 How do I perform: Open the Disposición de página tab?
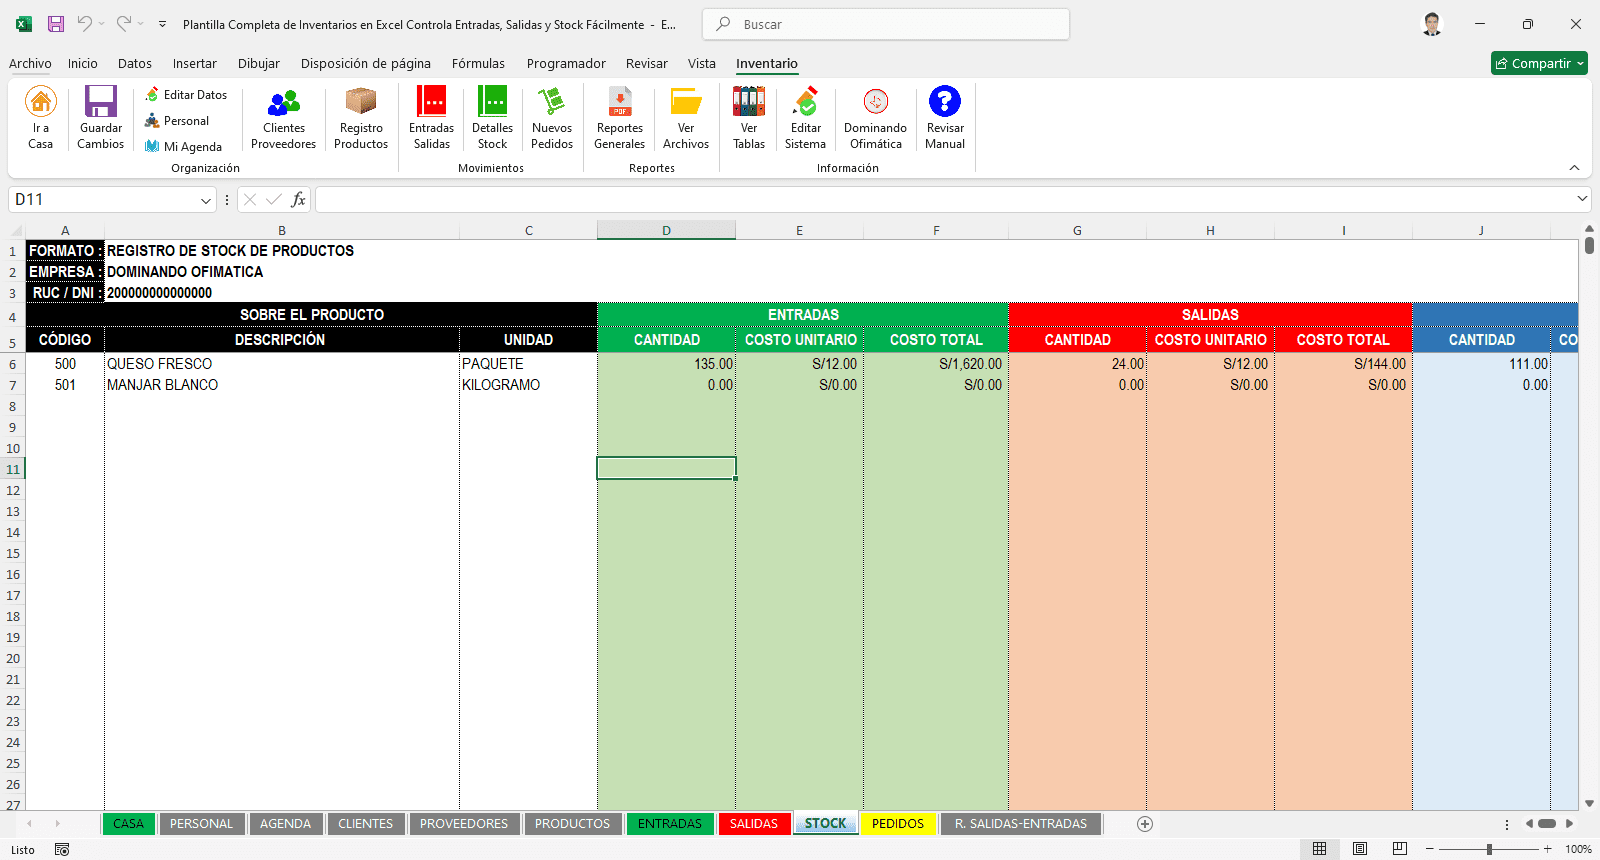coord(366,63)
